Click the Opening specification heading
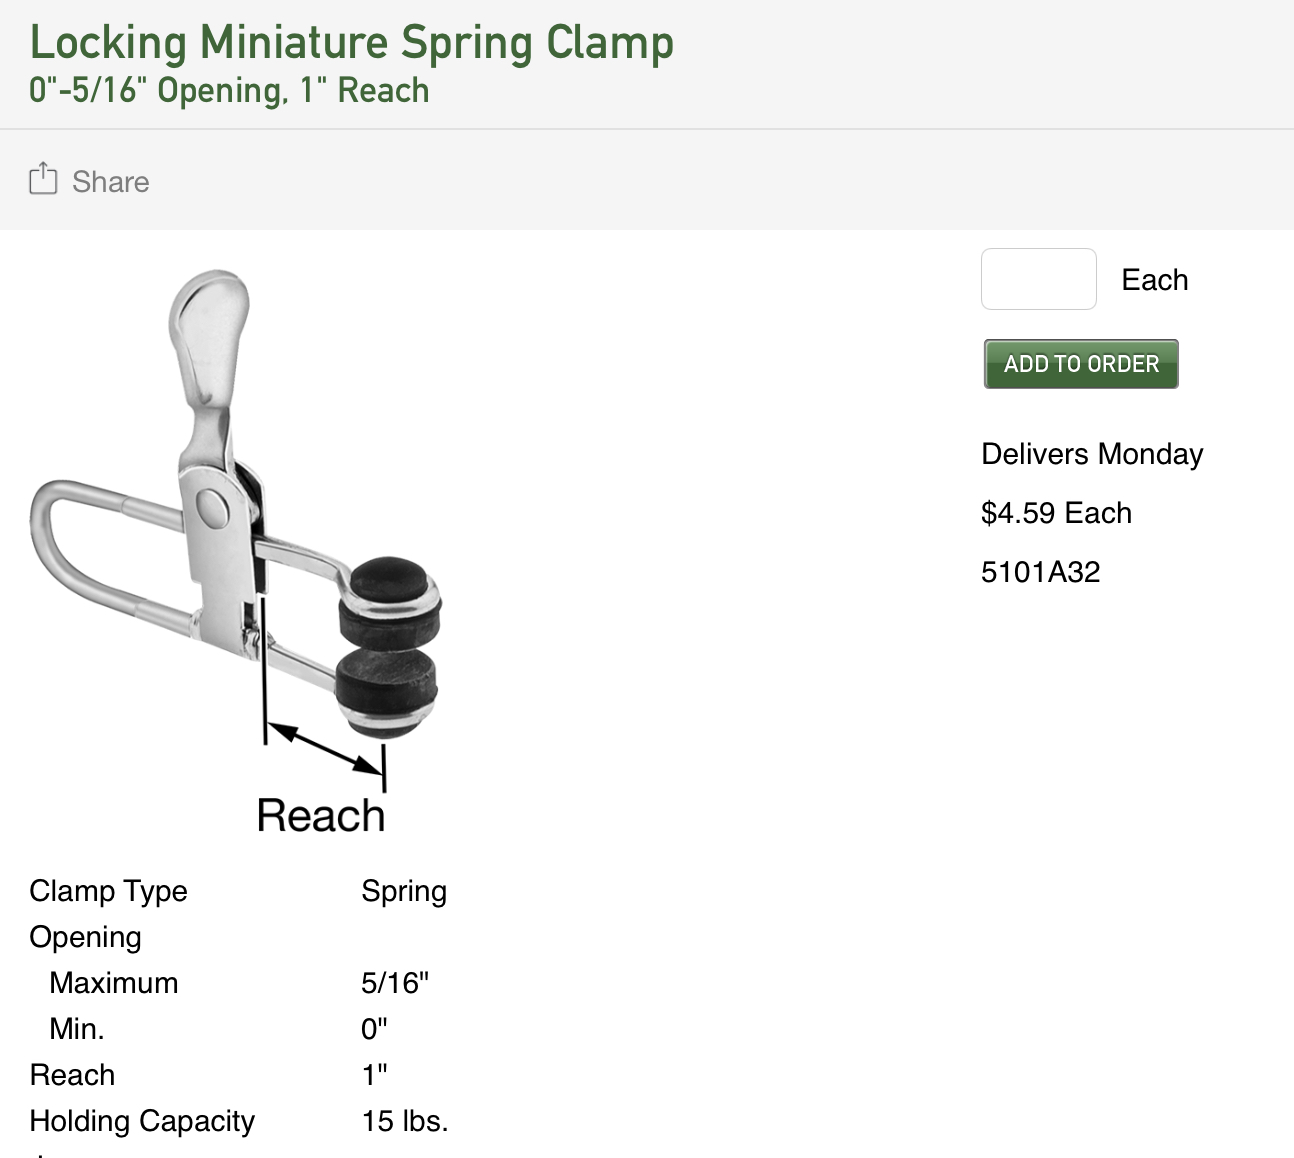 tap(85, 937)
